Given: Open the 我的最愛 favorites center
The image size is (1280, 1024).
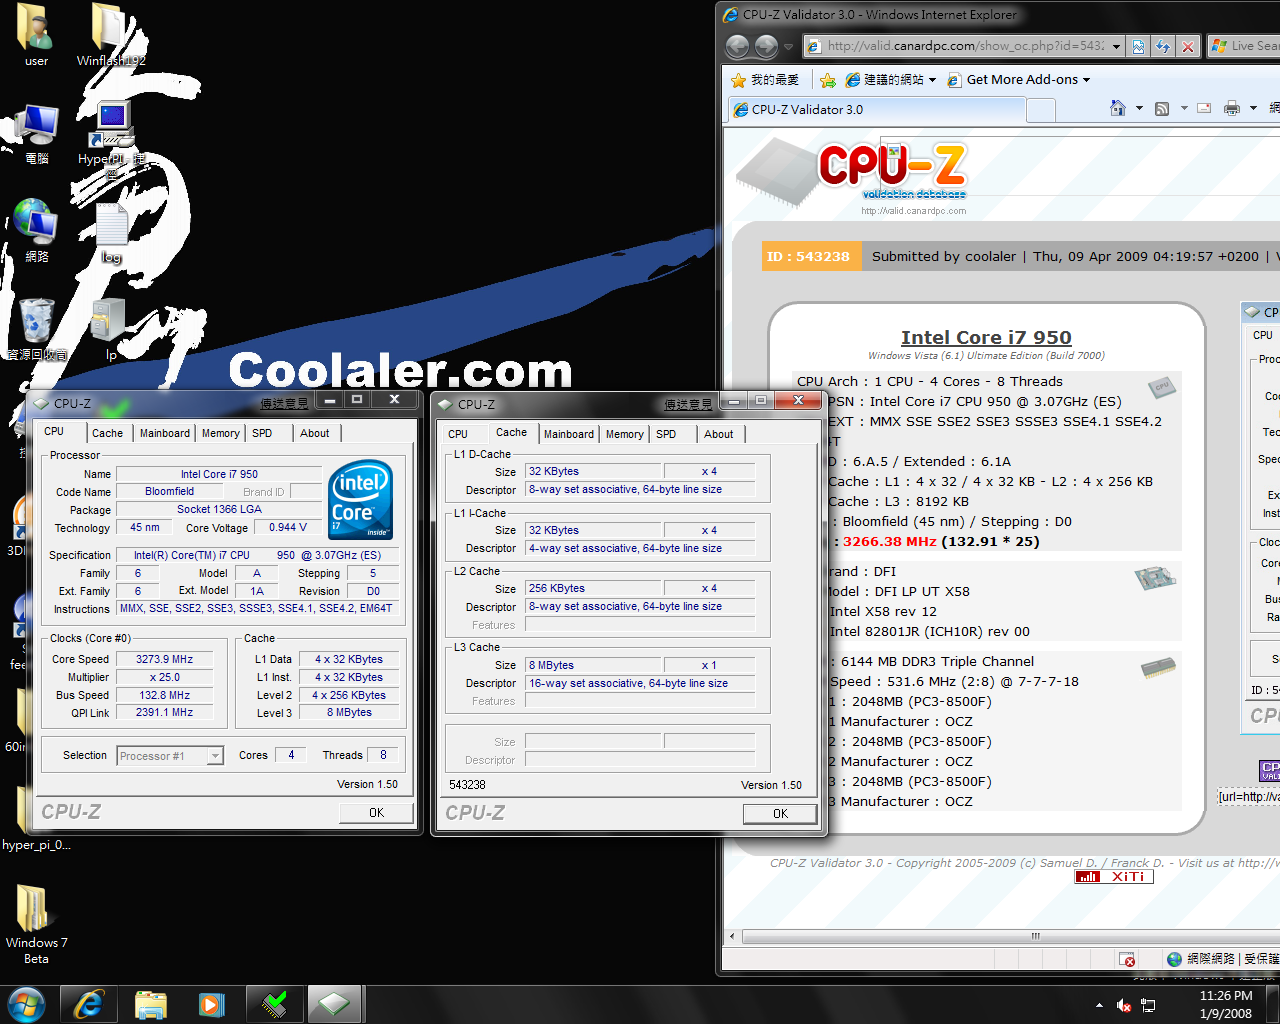Looking at the screenshot, I should point(765,80).
